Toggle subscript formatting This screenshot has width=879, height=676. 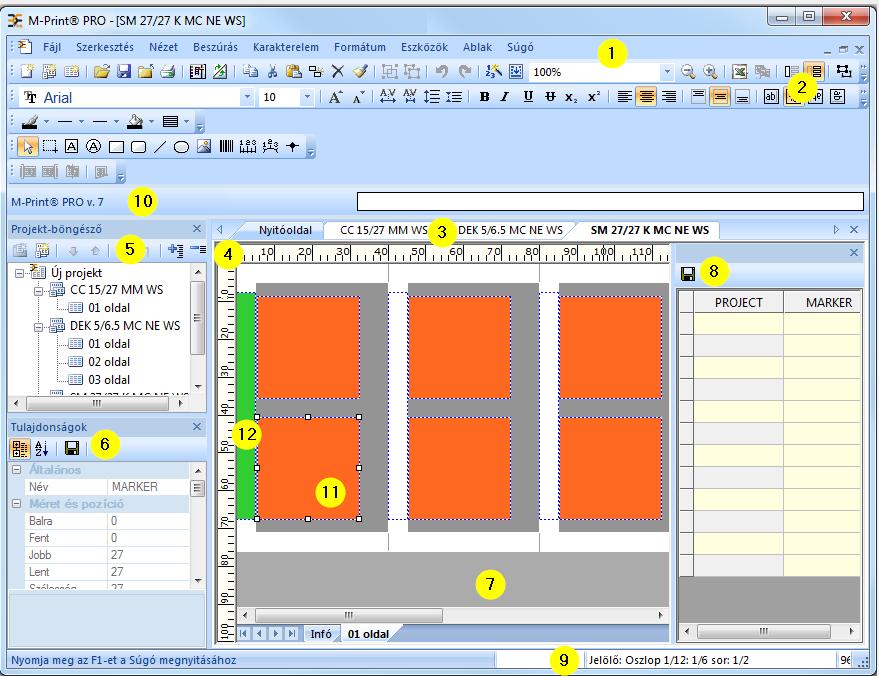(571, 97)
